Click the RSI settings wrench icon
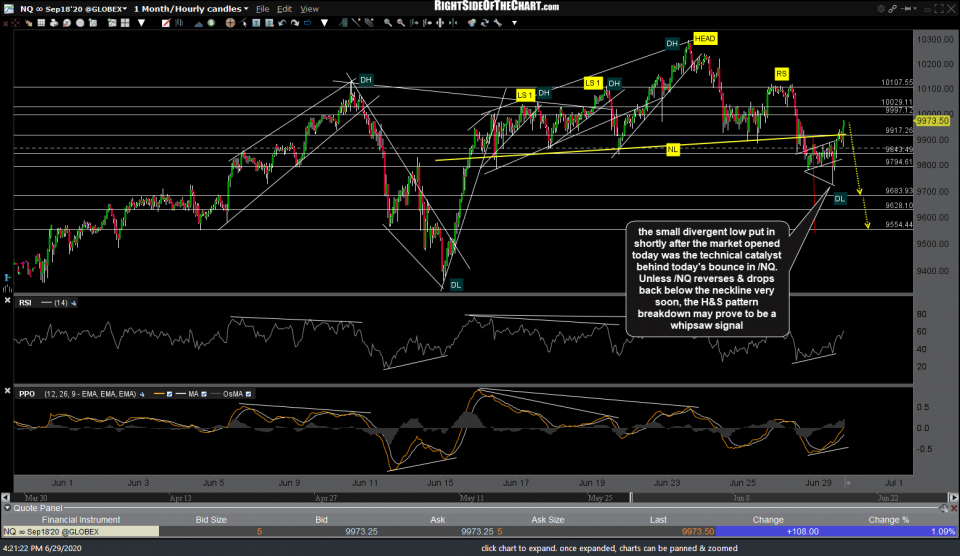The width and height of the screenshot is (960, 556). [x=74, y=303]
